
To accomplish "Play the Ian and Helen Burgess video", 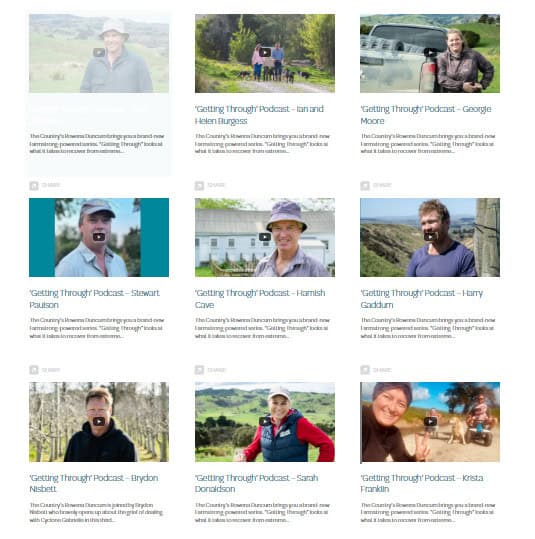I will tap(264, 53).
